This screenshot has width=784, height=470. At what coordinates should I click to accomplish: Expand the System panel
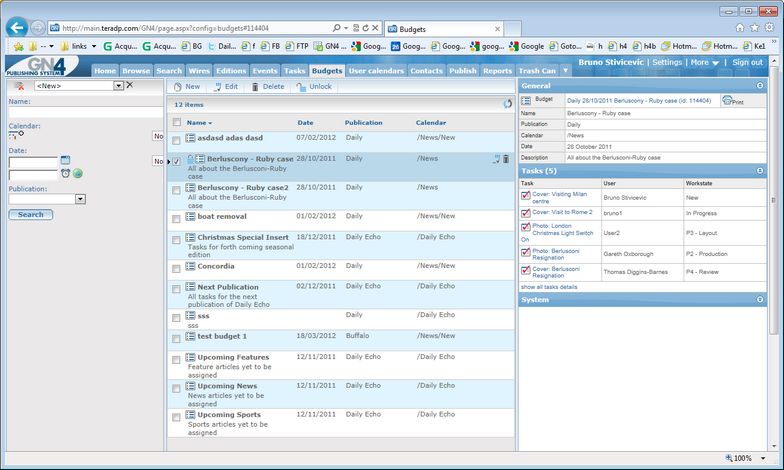tap(760, 300)
